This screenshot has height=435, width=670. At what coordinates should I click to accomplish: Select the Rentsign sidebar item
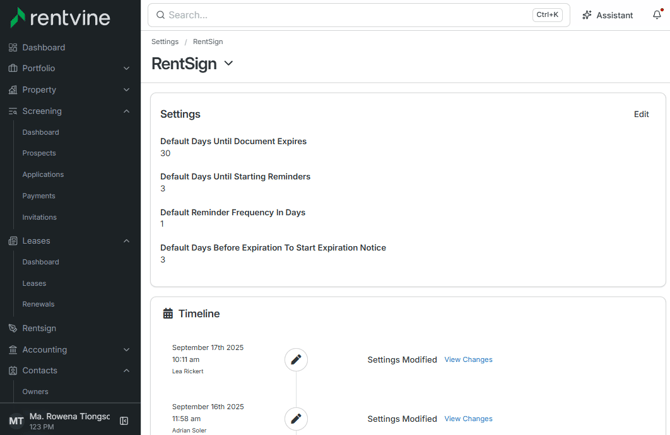pos(39,328)
